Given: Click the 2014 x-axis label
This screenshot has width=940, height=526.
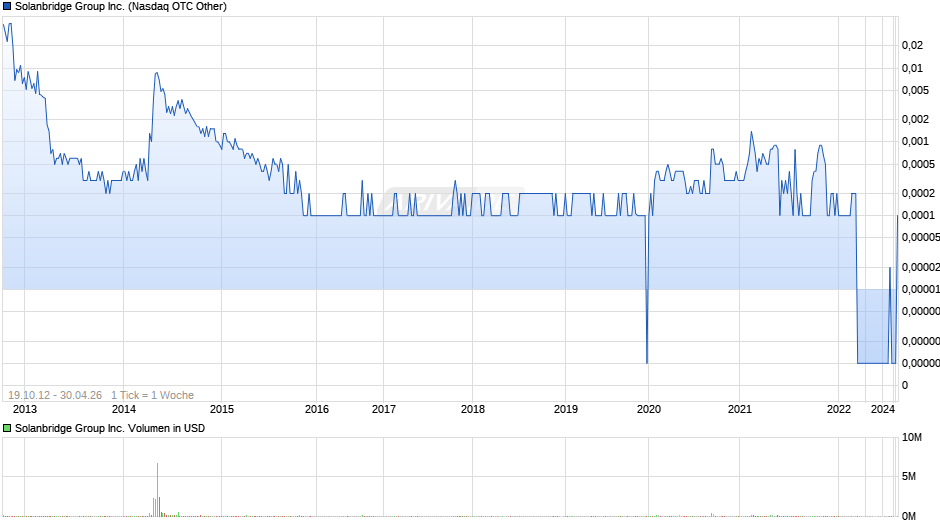Looking at the screenshot, I should point(123,409).
